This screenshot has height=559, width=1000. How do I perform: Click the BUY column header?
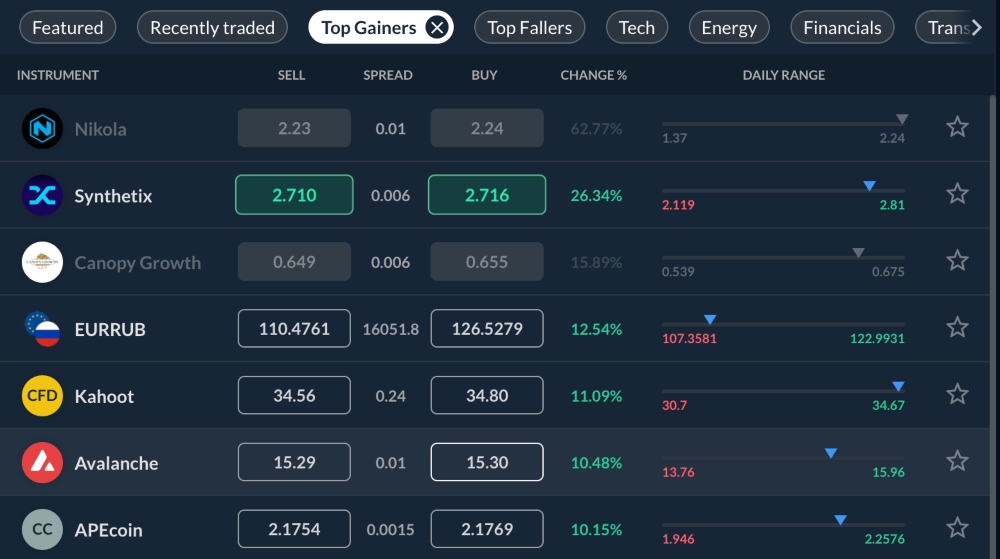tap(485, 75)
